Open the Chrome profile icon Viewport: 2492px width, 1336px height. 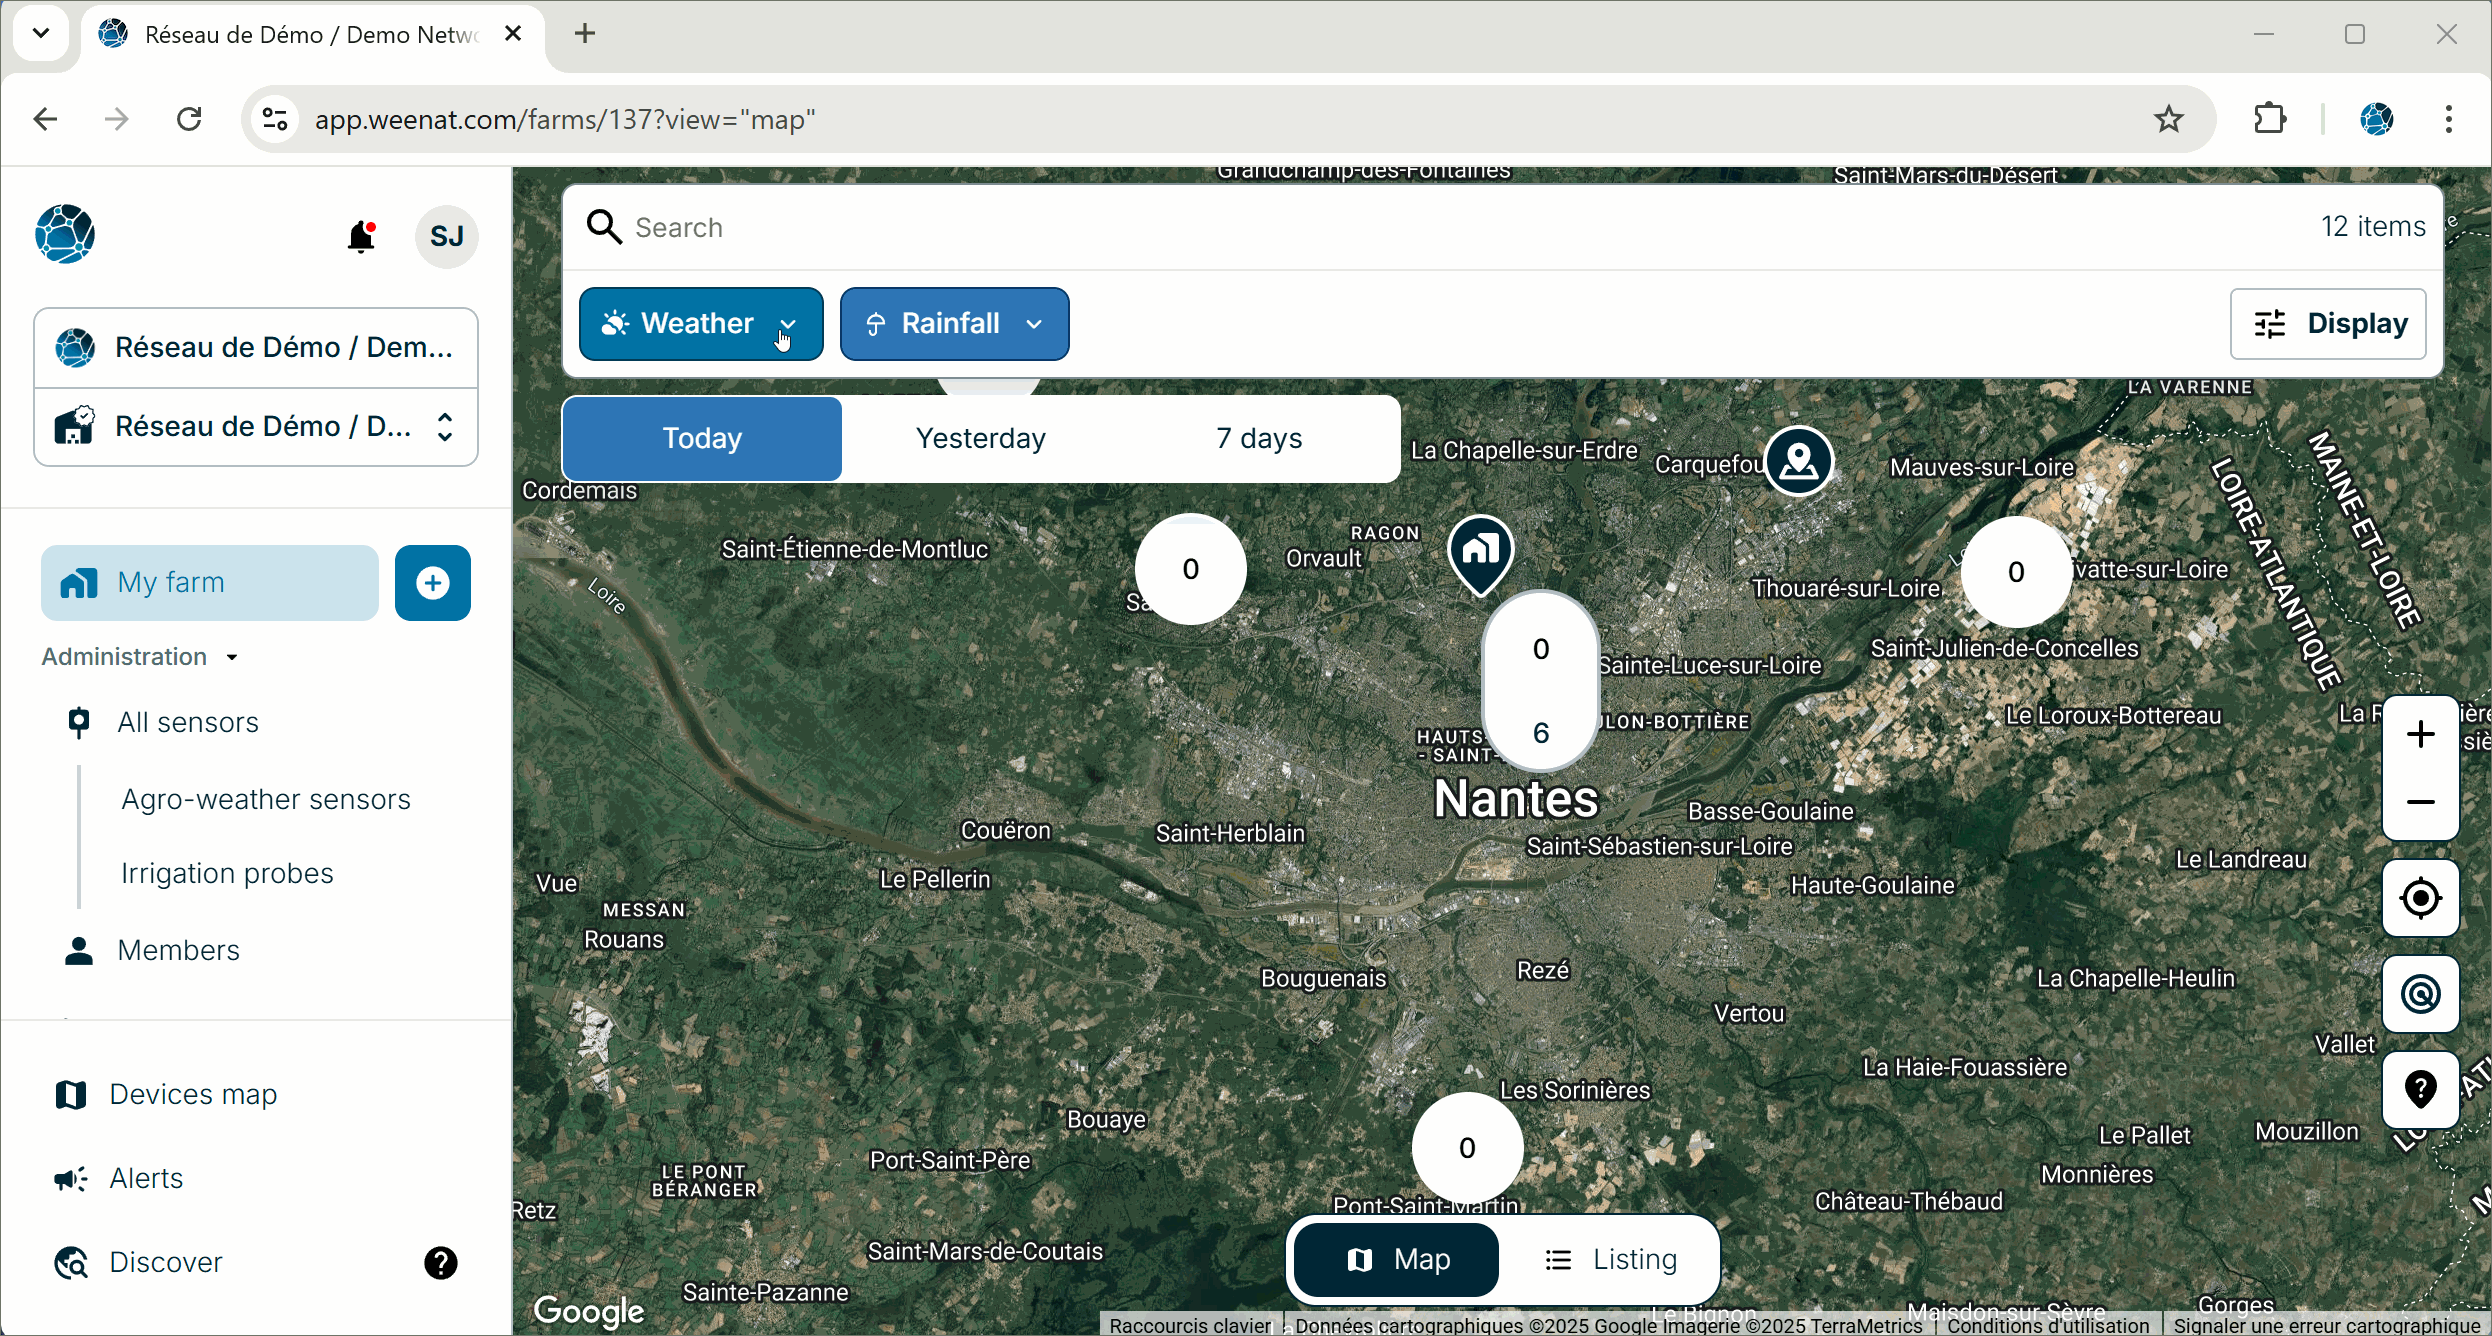[2376, 120]
